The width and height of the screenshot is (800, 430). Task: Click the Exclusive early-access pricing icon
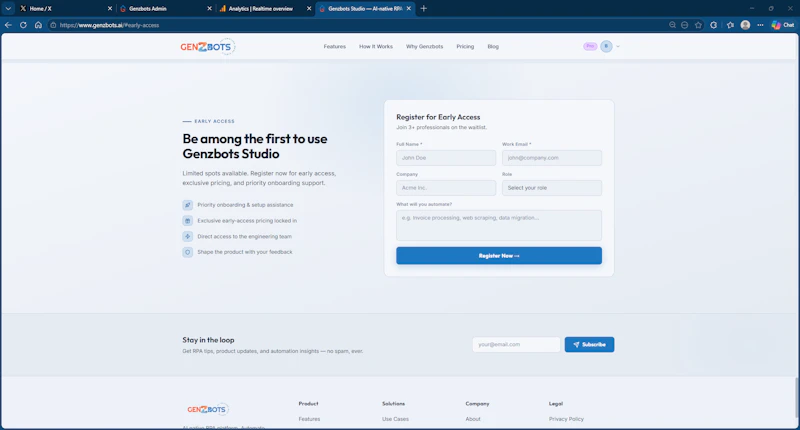[188, 221]
